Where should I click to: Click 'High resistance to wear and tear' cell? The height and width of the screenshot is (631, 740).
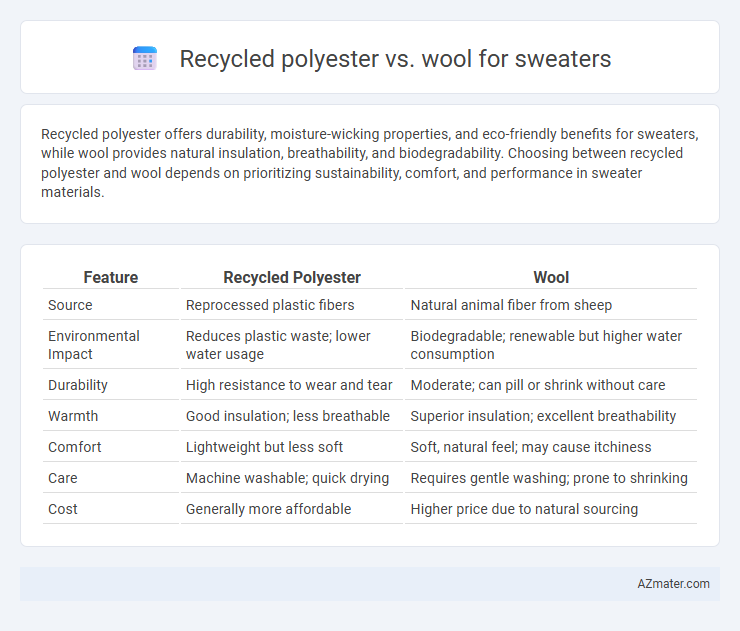tap(289, 385)
